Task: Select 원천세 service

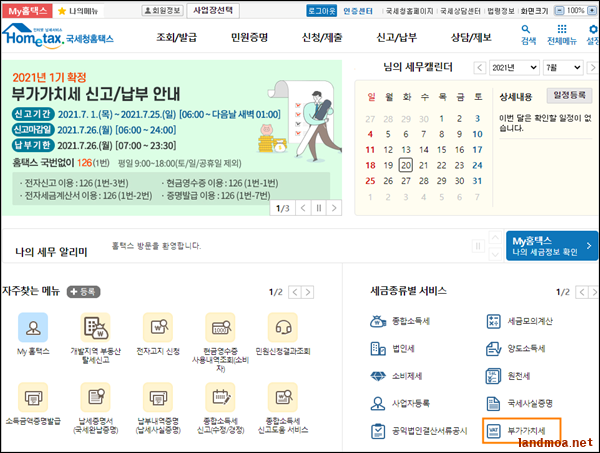Action: [x=508, y=376]
